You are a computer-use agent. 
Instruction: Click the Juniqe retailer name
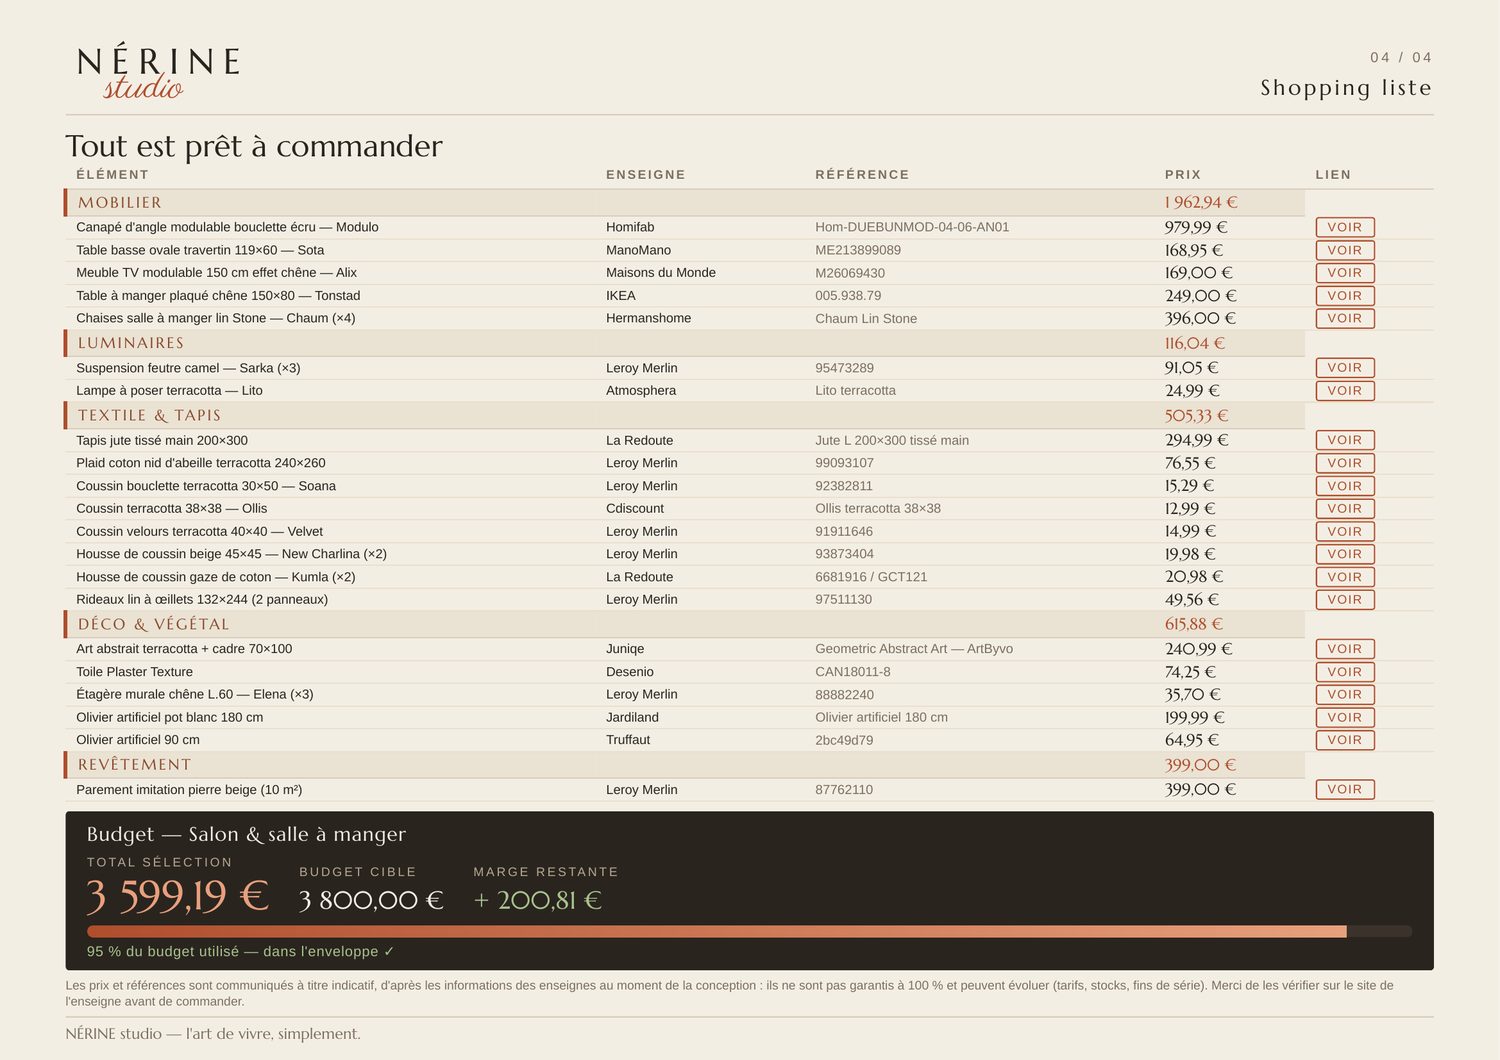point(625,649)
